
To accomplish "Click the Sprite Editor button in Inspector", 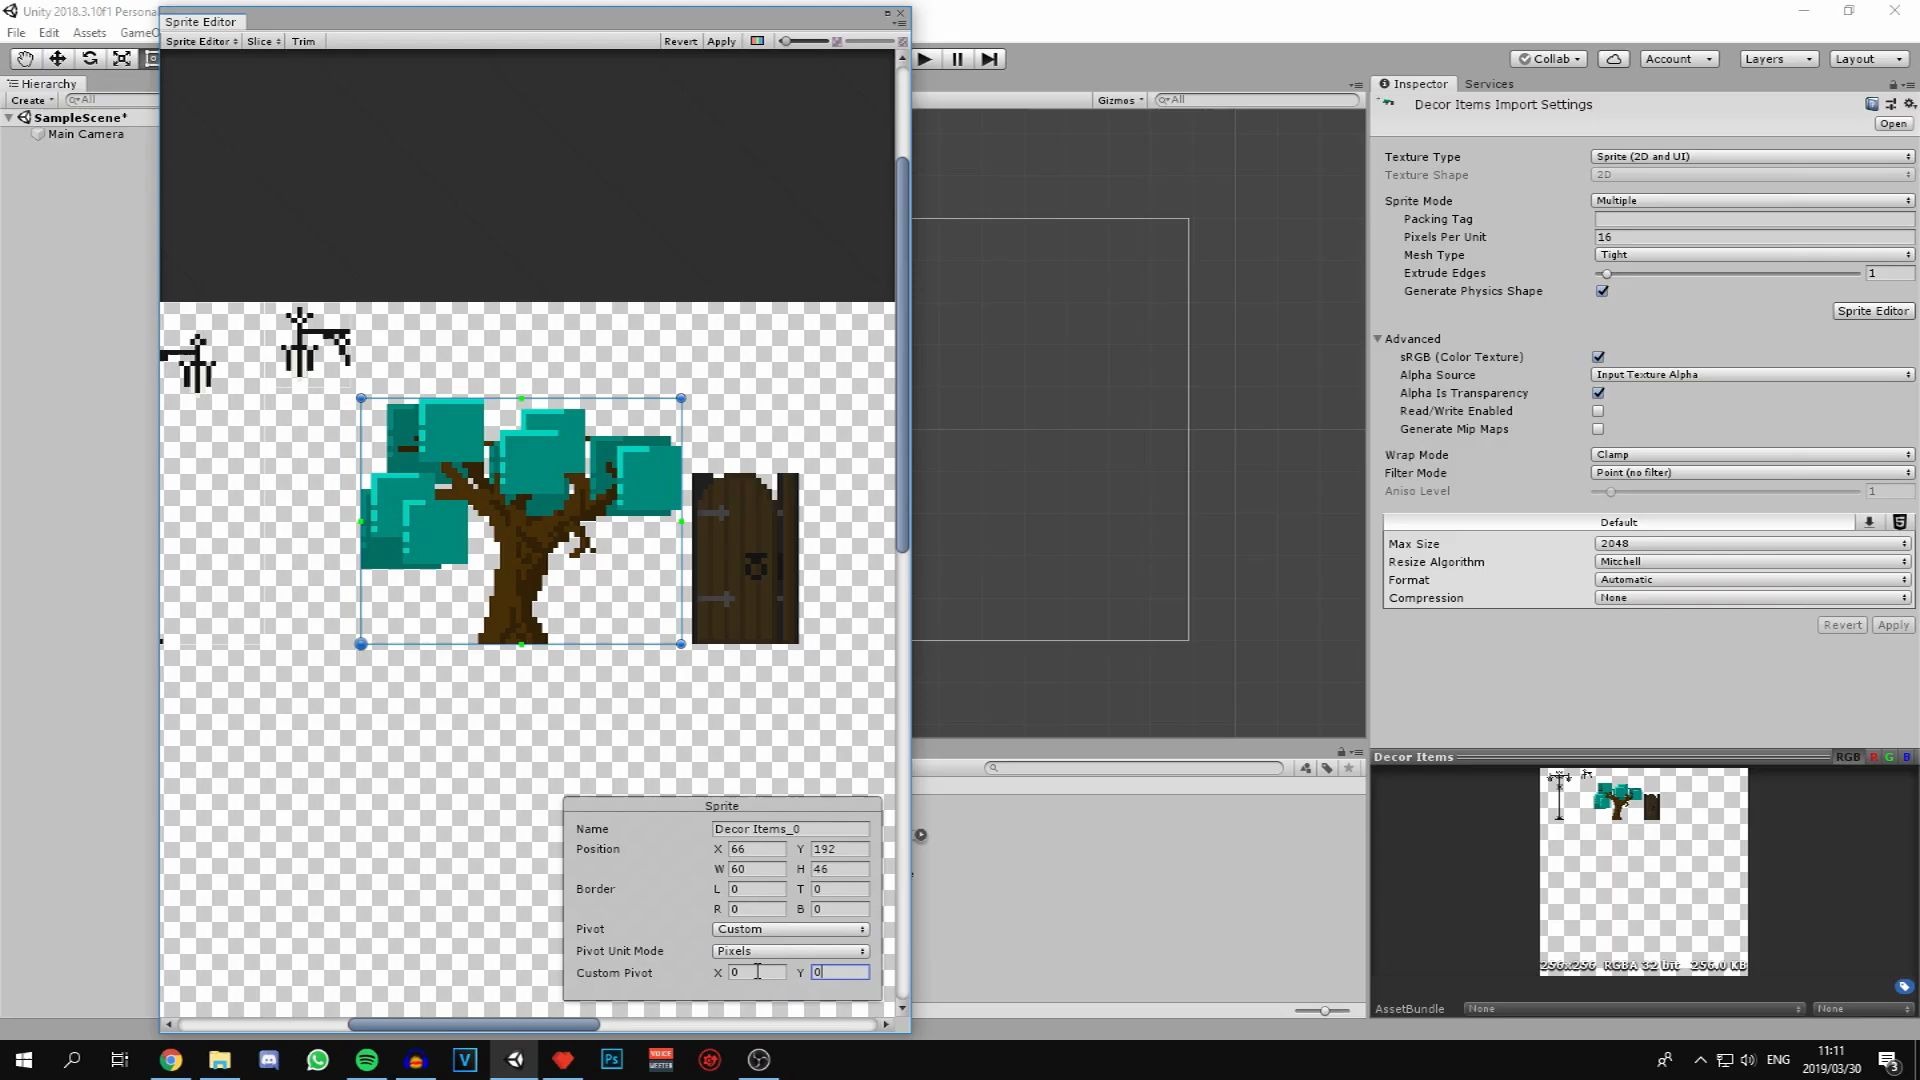I will point(1872,311).
